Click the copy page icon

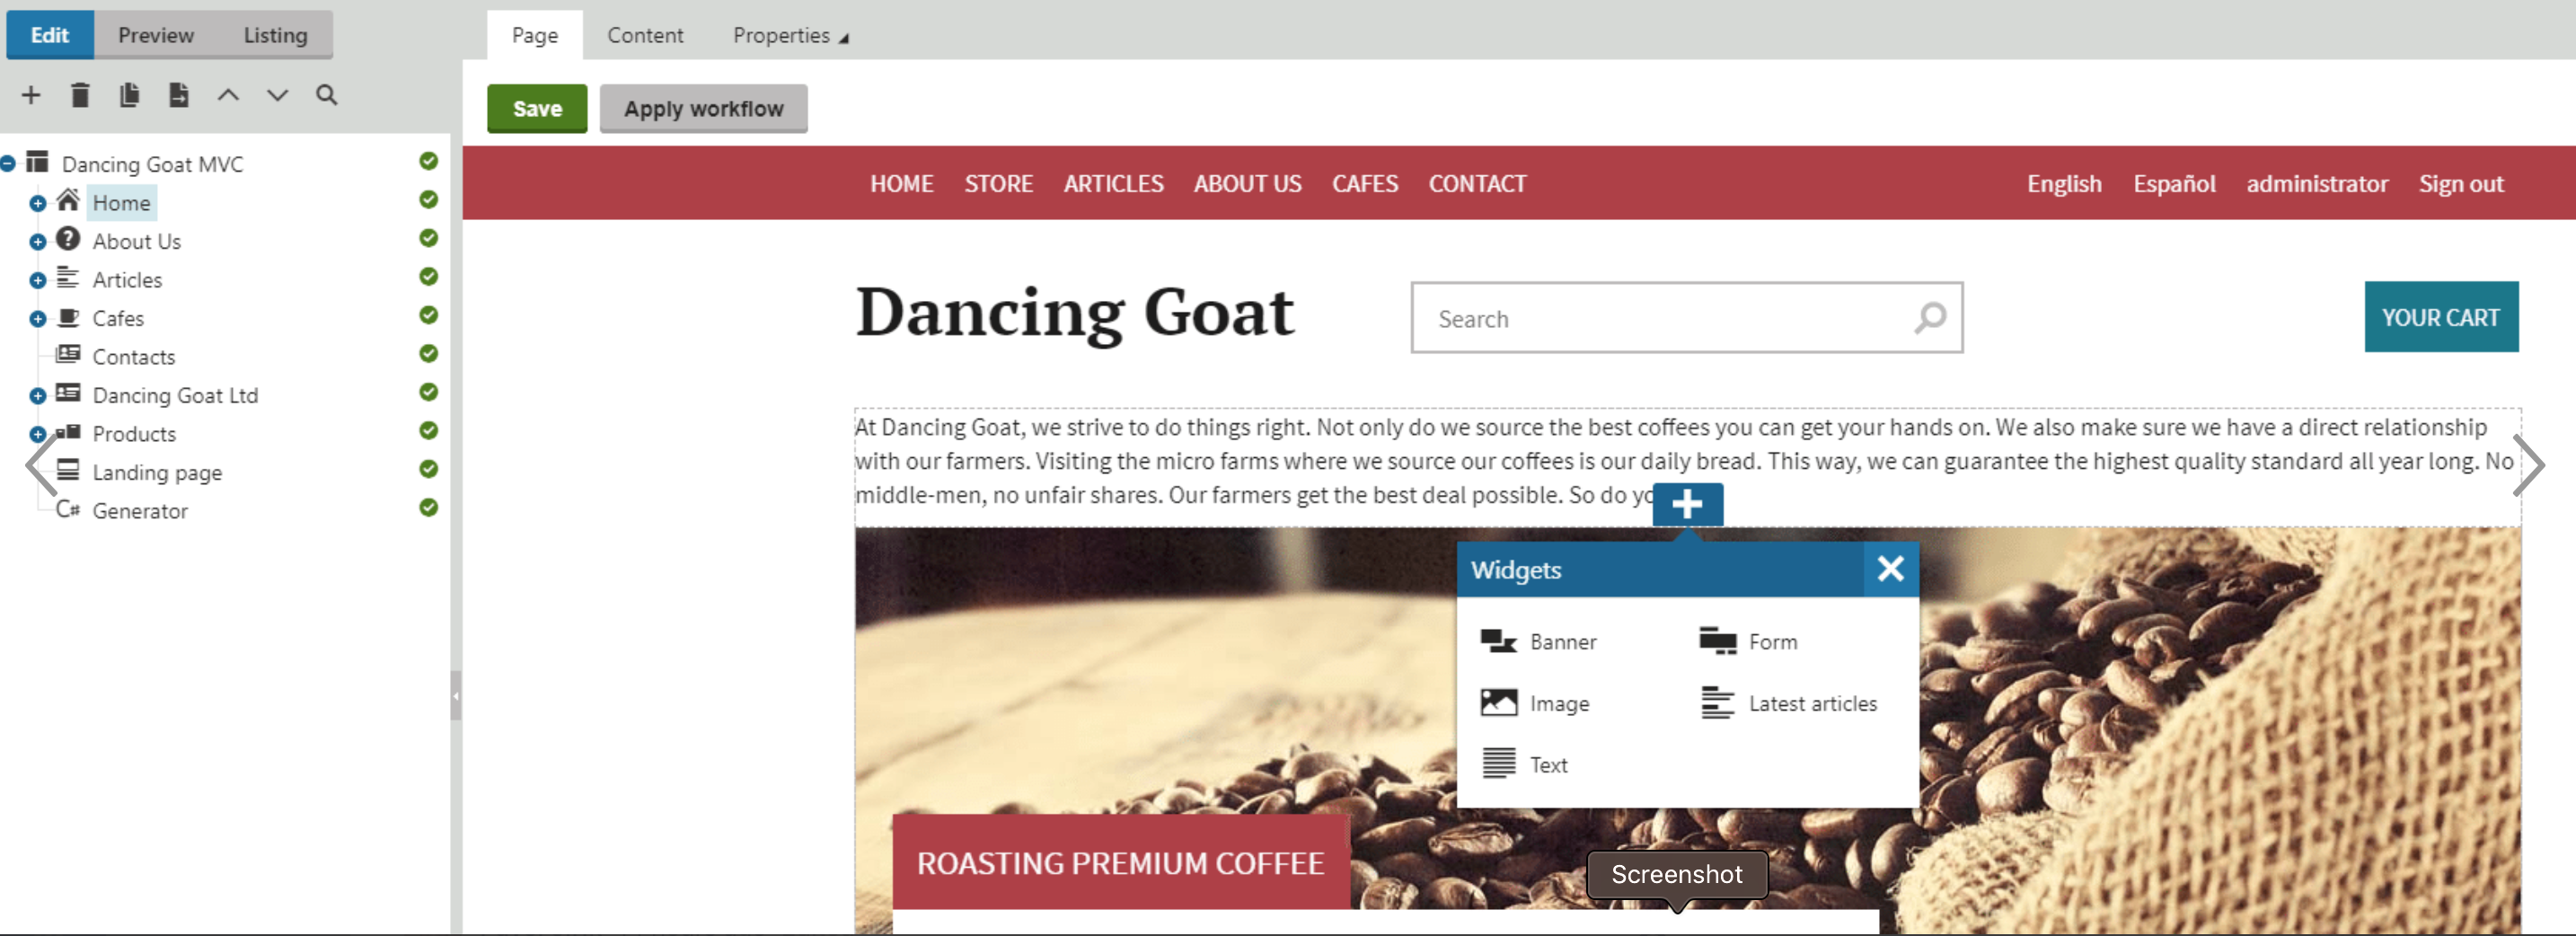click(129, 95)
